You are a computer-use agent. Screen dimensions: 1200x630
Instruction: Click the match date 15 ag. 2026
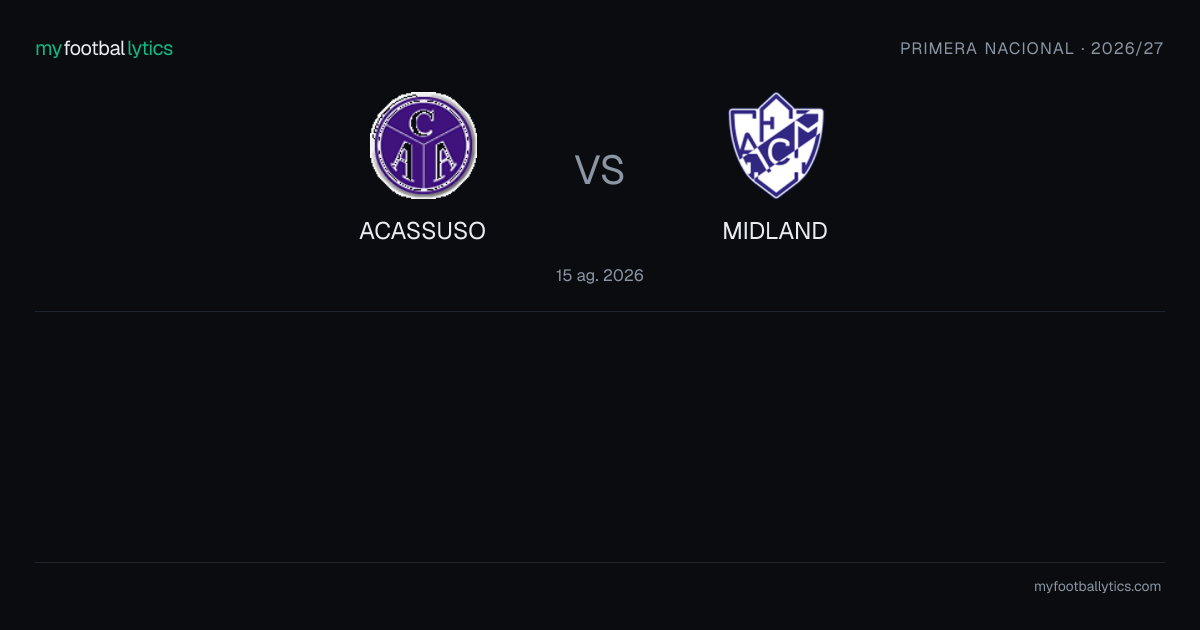(600, 275)
